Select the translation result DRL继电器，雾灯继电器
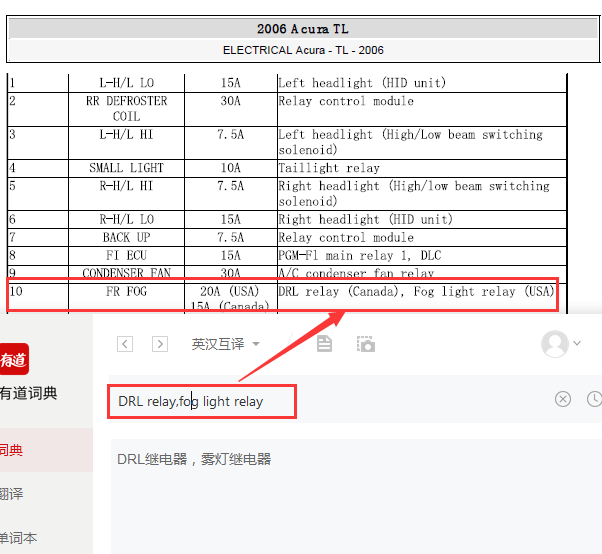This screenshot has height=554, width=602. click(x=194, y=459)
